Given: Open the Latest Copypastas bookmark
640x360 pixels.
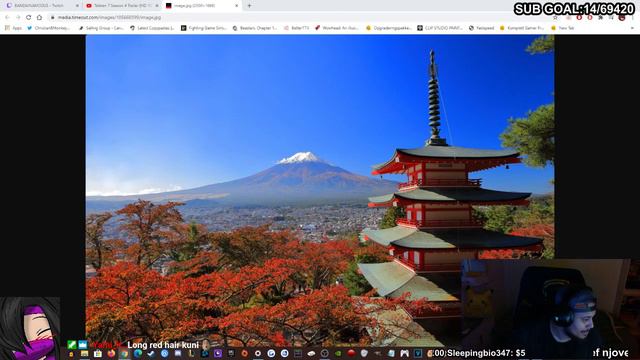Looking at the screenshot, I should click(152, 28).
